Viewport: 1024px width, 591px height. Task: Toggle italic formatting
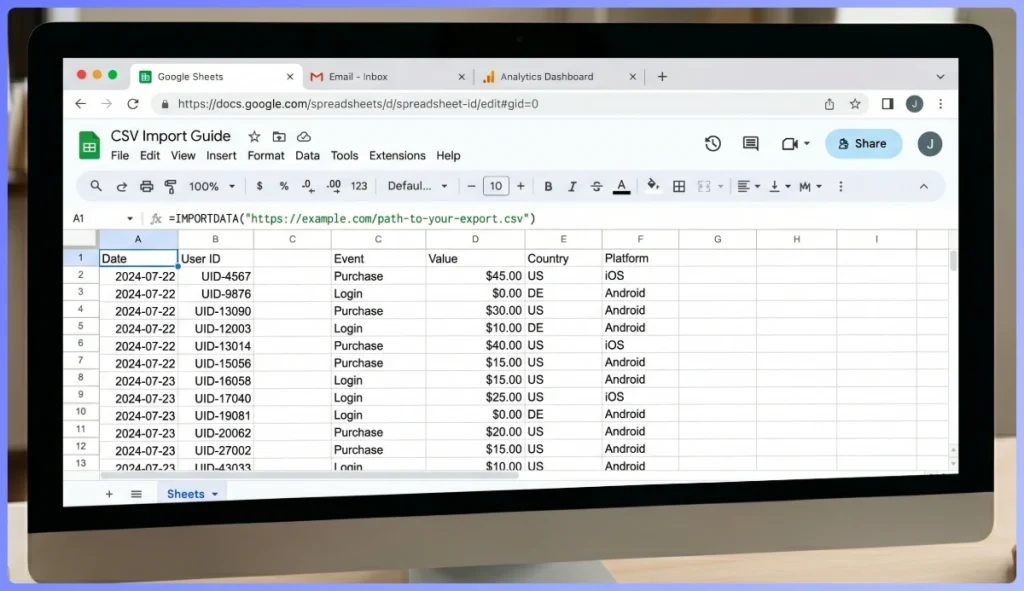(572, 186)
